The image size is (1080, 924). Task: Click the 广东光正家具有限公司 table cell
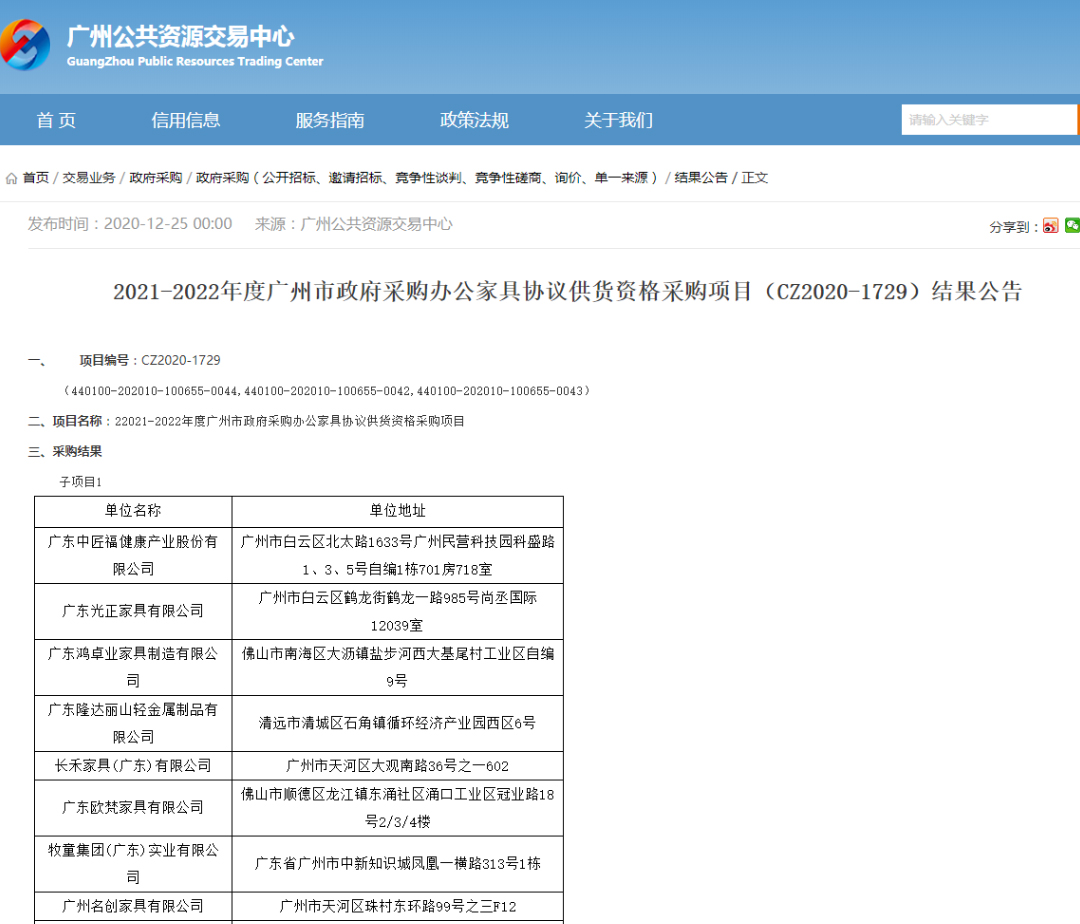pos(133,611)
